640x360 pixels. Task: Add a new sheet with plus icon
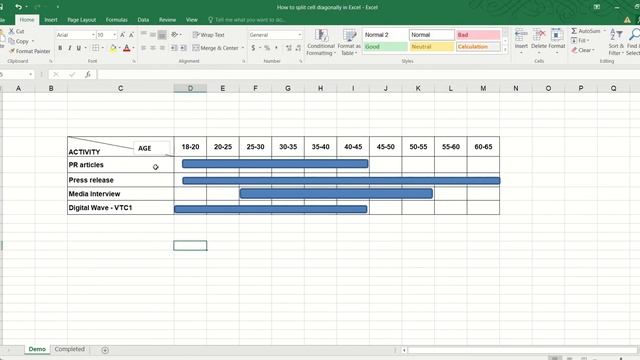coord(105,350)
